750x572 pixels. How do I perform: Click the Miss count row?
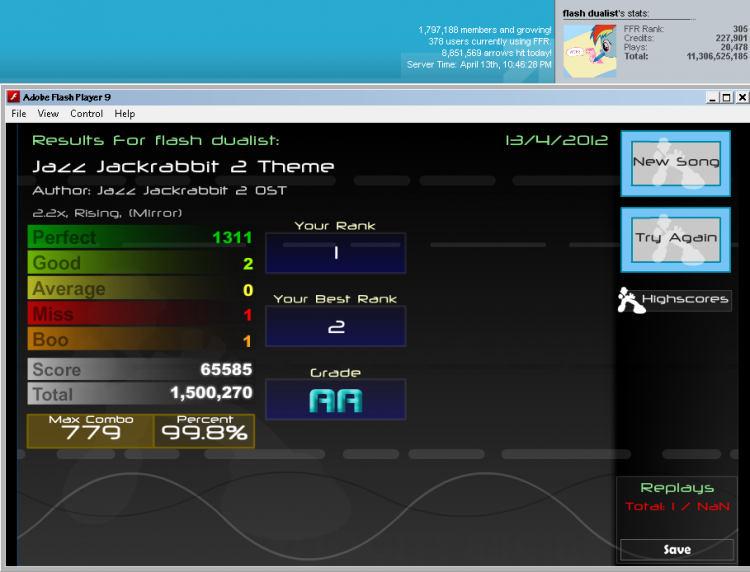tap(141, 314)
